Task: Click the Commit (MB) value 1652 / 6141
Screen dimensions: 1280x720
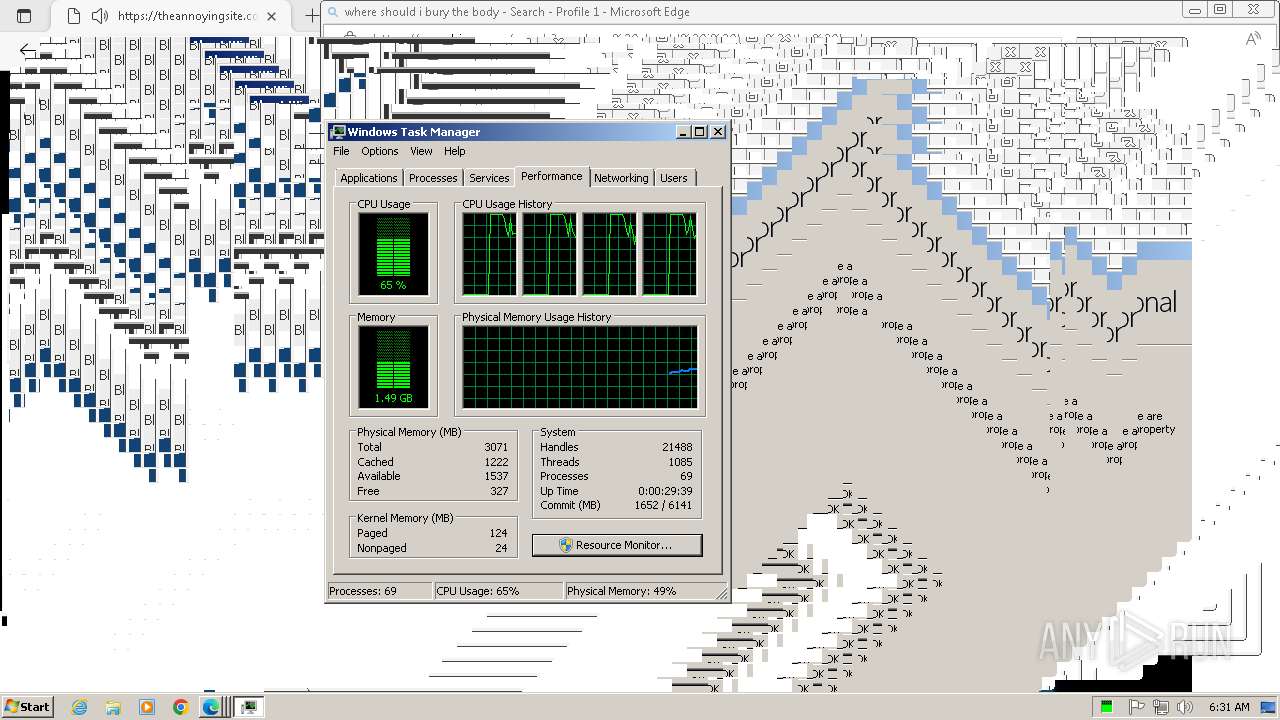Action: tap(663, 505)
